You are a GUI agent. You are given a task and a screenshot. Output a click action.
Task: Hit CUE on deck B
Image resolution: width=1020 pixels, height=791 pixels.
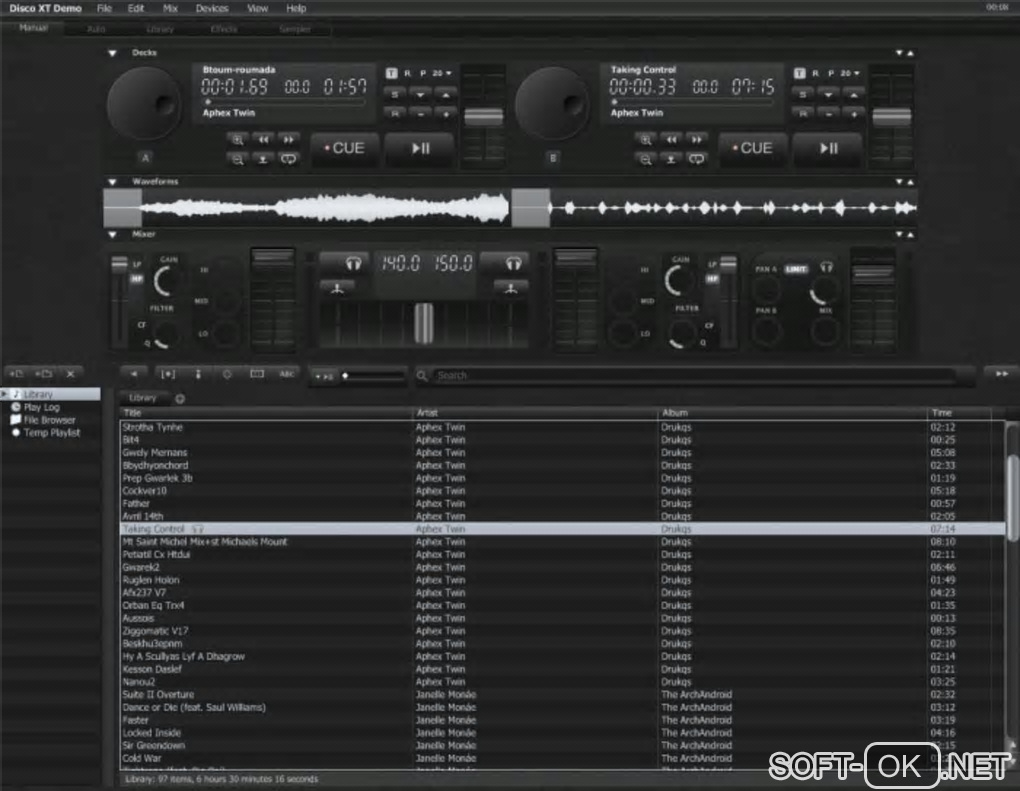click(753, 148)
